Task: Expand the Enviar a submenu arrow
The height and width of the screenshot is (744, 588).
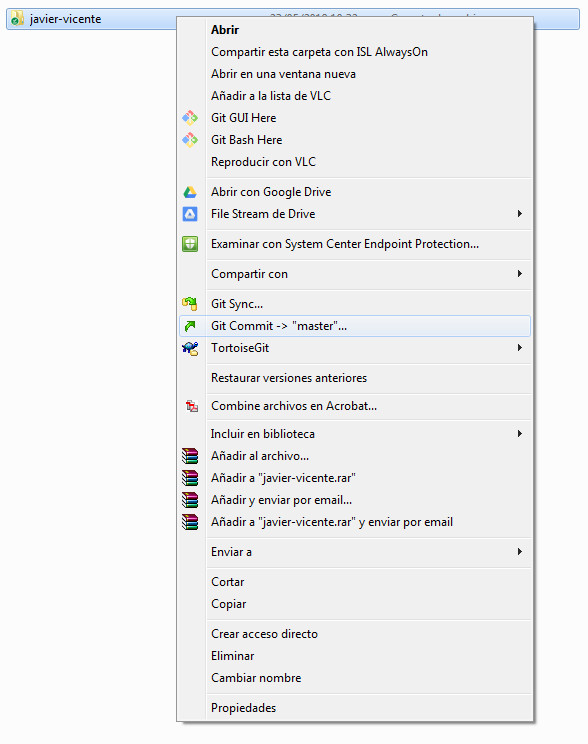Action: coord(520,552)
